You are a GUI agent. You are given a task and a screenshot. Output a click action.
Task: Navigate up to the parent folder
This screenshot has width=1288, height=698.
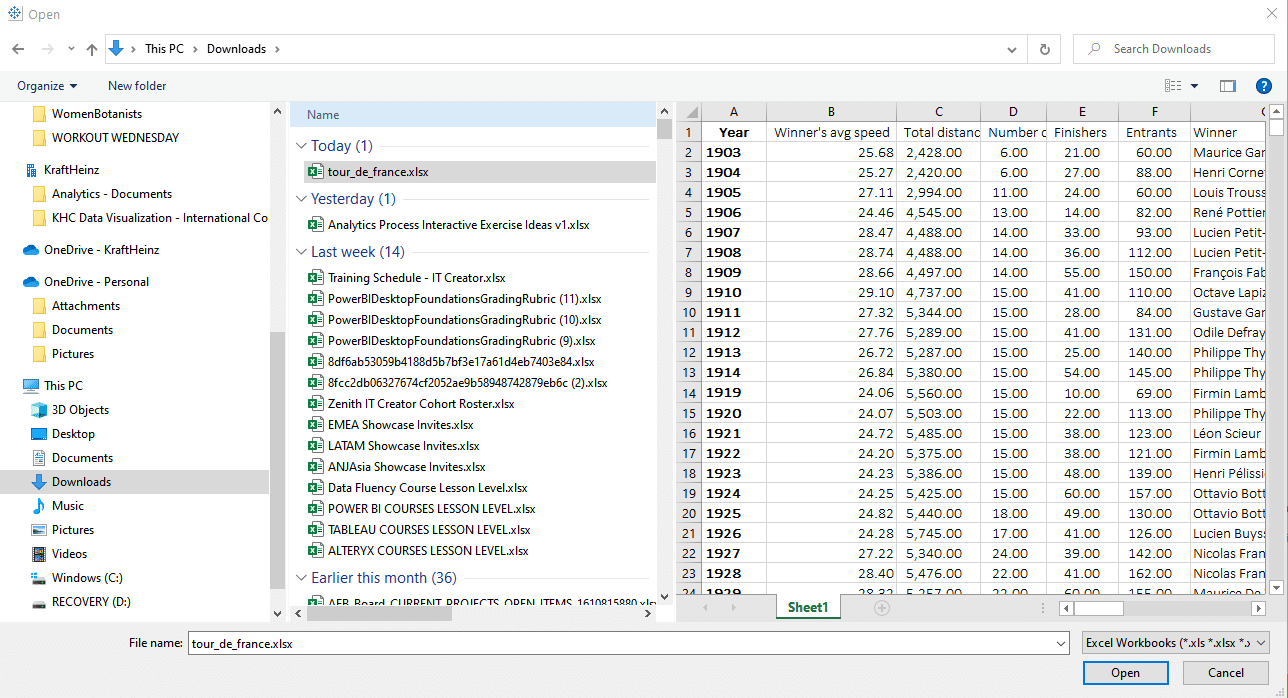click(x=91, y=48)
